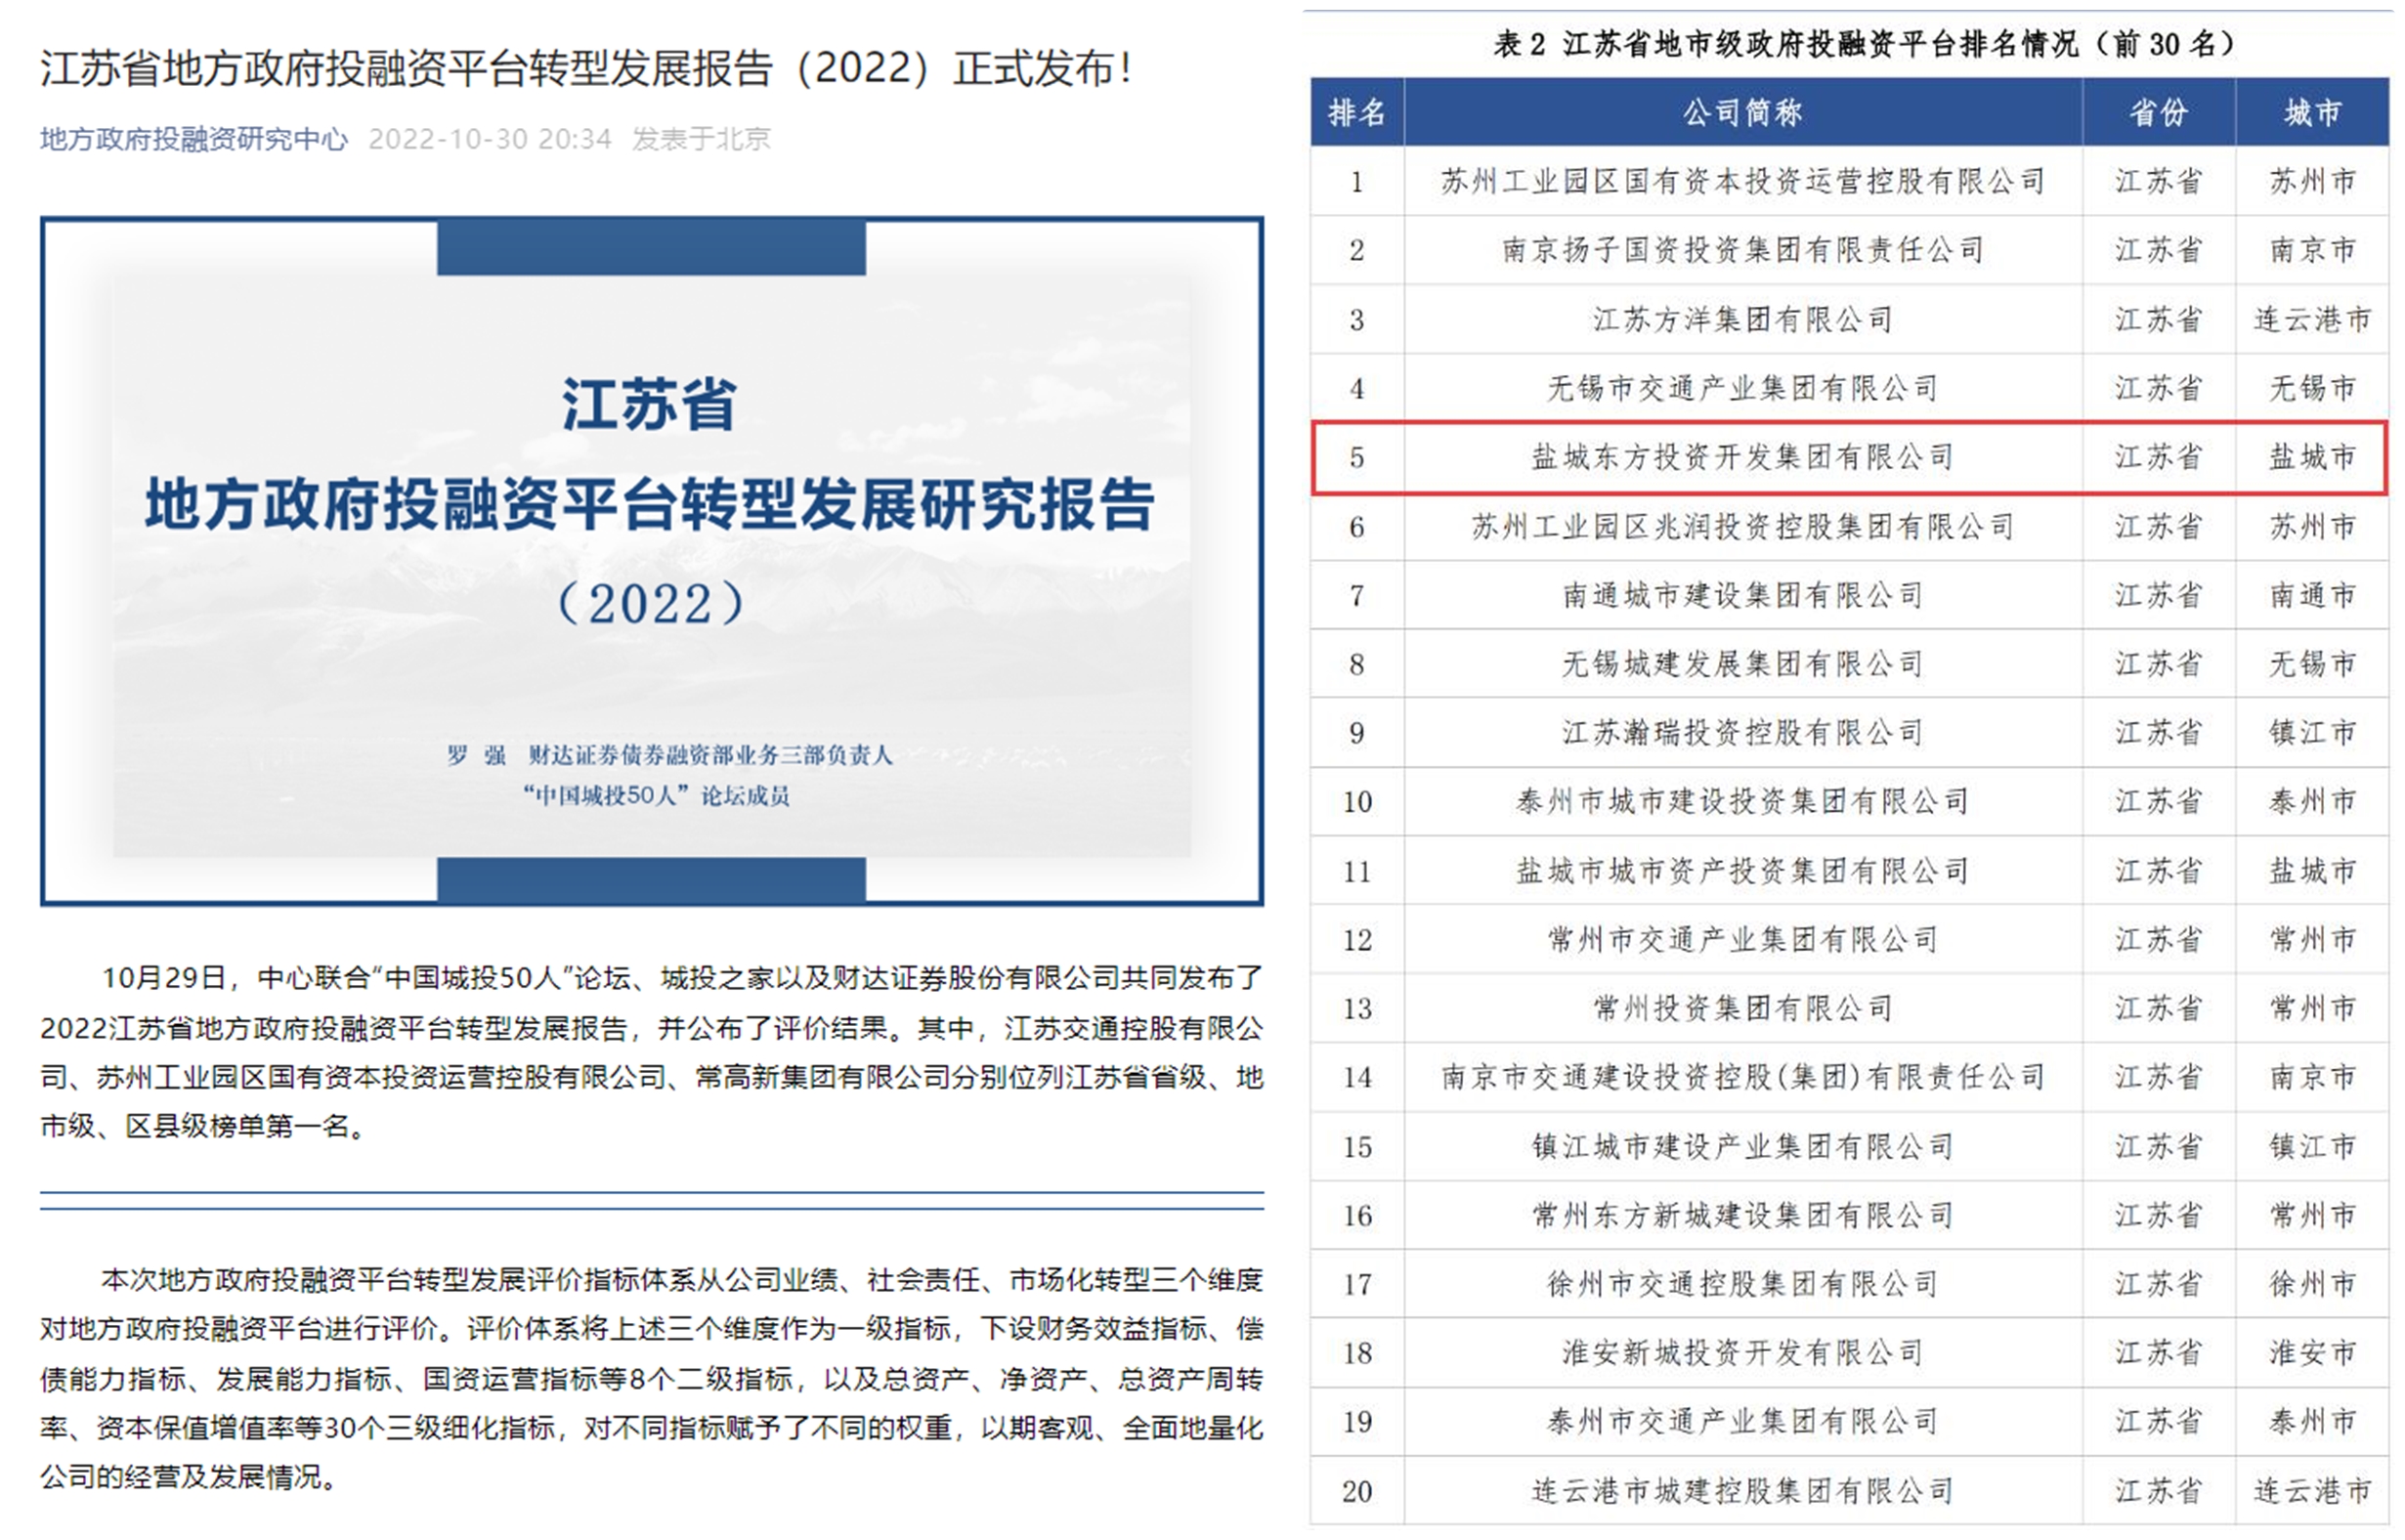Open the report cover image
2405x1540 pixels.
(651, 560)
